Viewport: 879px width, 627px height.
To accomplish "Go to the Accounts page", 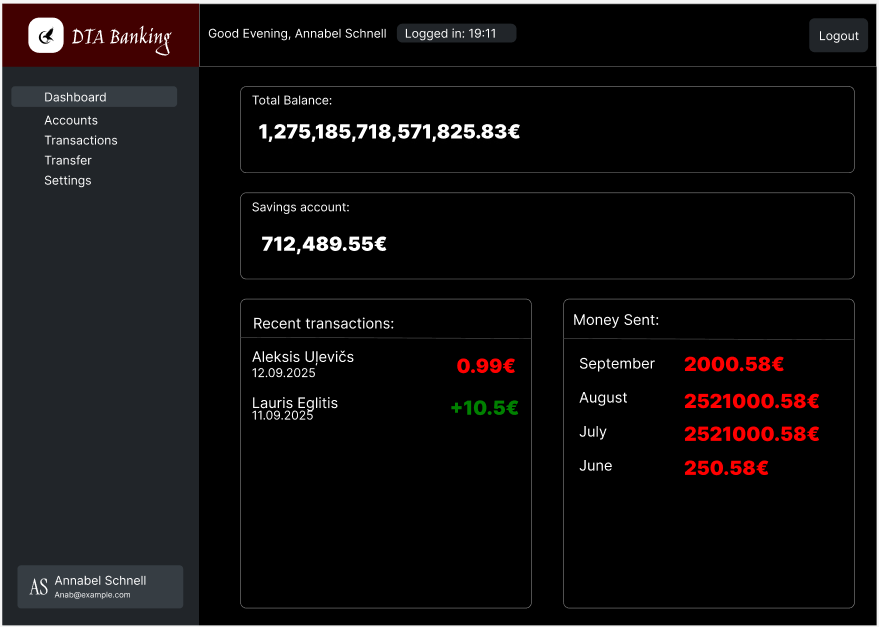I will (71, 120).
